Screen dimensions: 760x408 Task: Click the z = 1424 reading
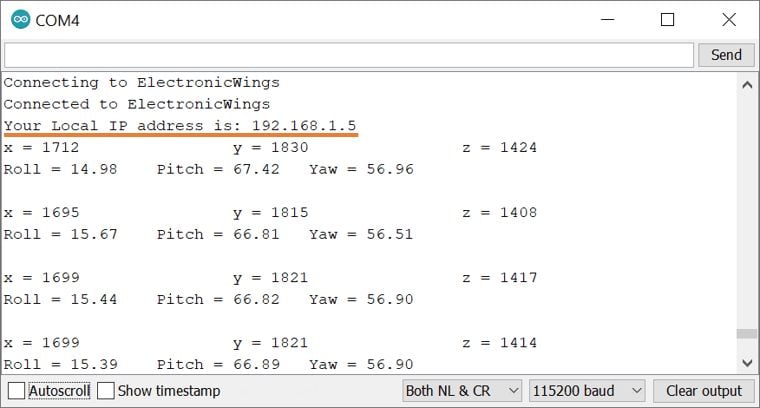click(x=499, y=148)
